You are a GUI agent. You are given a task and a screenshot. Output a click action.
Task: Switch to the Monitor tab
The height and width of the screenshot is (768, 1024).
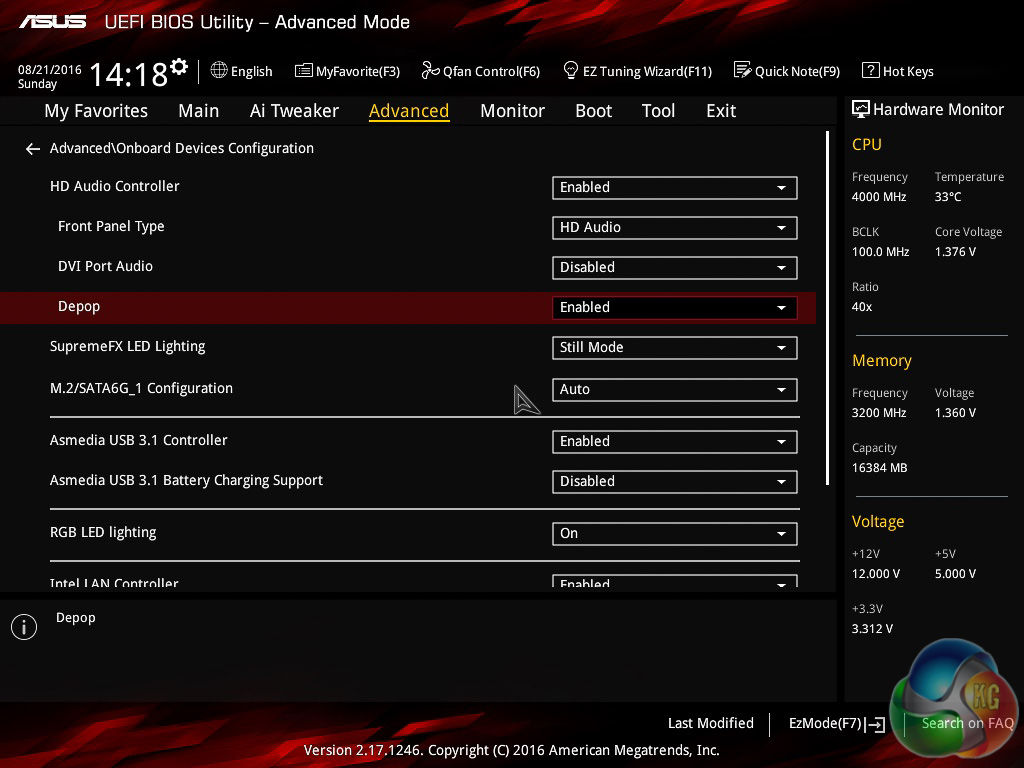point(512,111)
